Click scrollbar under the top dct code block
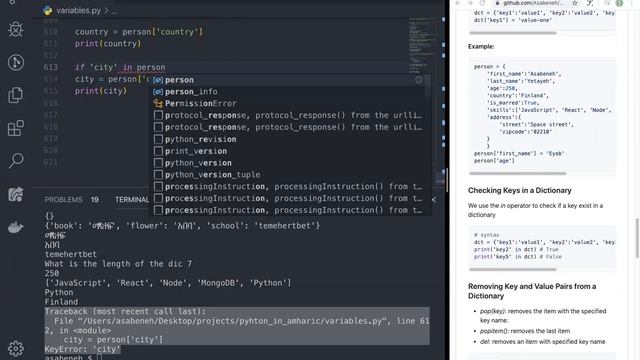The height and width of the screenshot is (360, 640). click(x=513, y=33)
